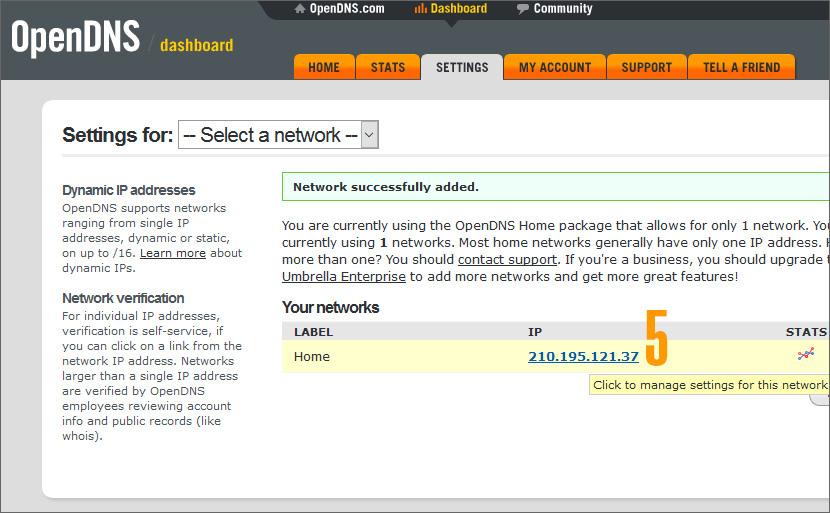Open the OpenDNS.com top link
Viewport: 830px width, 513px height.
[347, 8]
